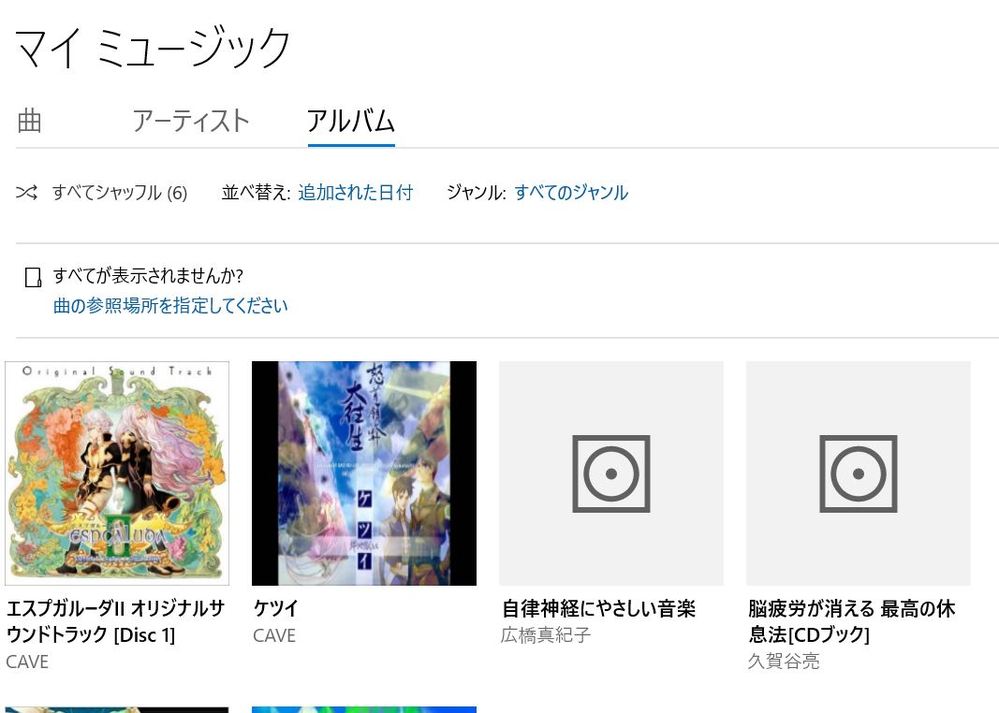The width and height of the screenshot is (999, 713).
Task: Click artist name 久賀谷亮
Action: coord(784,661)
